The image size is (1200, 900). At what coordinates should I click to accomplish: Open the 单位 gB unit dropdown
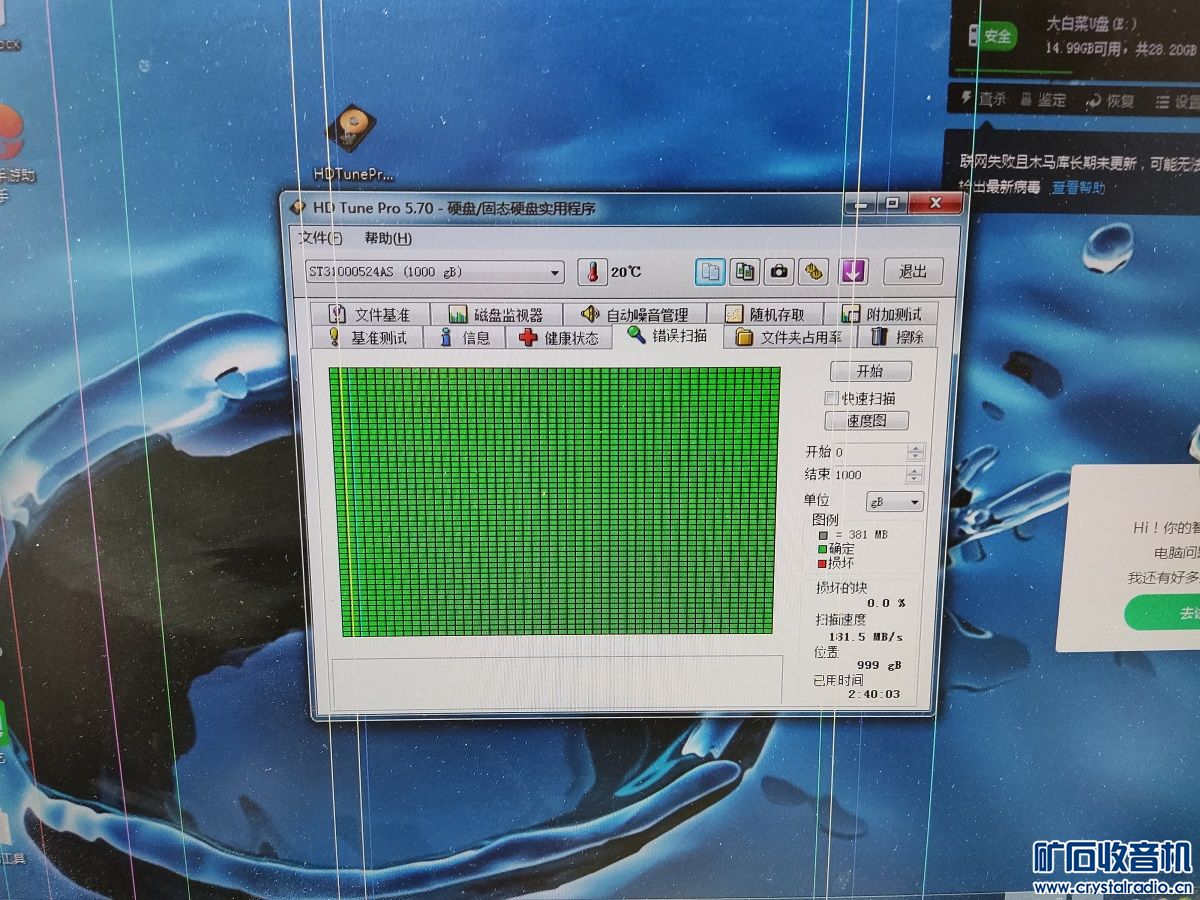pyautogui.click(x=894, y=502)
